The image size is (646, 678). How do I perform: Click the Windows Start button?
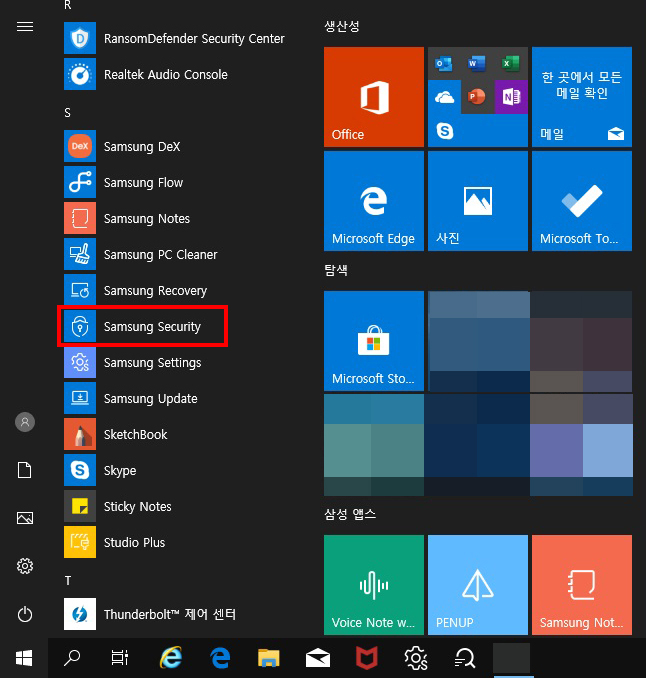point(24,659)
